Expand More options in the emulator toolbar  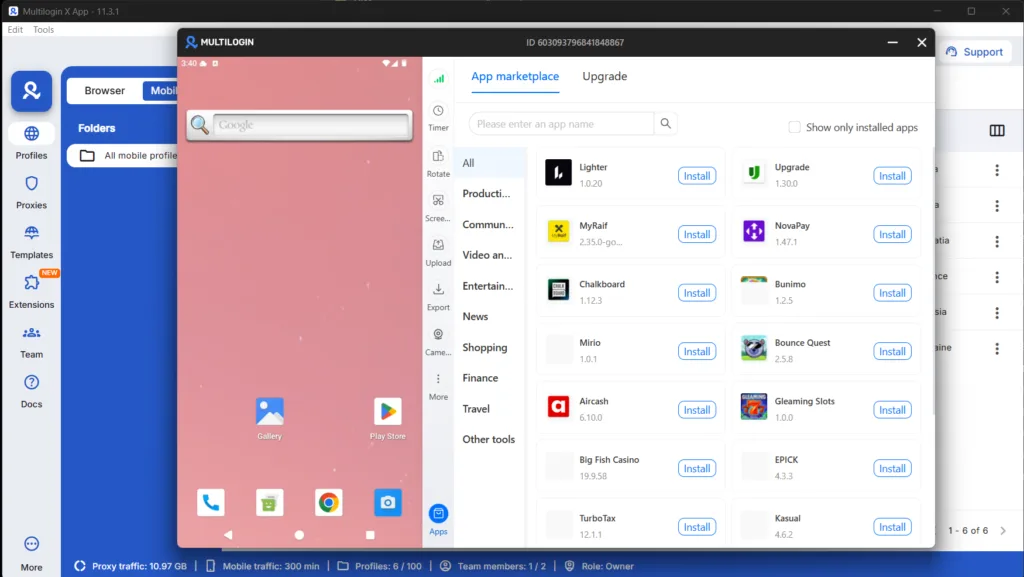tap(438, 383)
